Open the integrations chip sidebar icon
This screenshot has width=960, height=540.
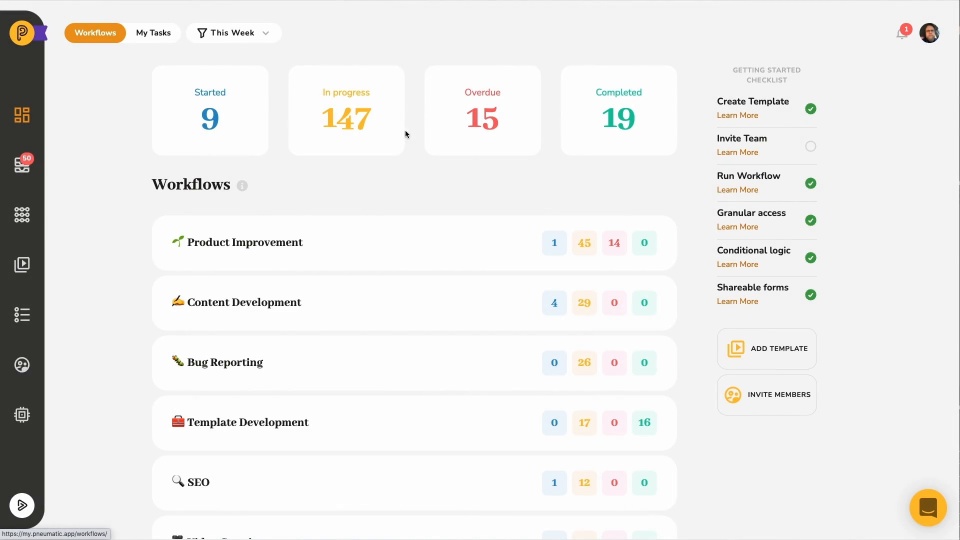22,414
